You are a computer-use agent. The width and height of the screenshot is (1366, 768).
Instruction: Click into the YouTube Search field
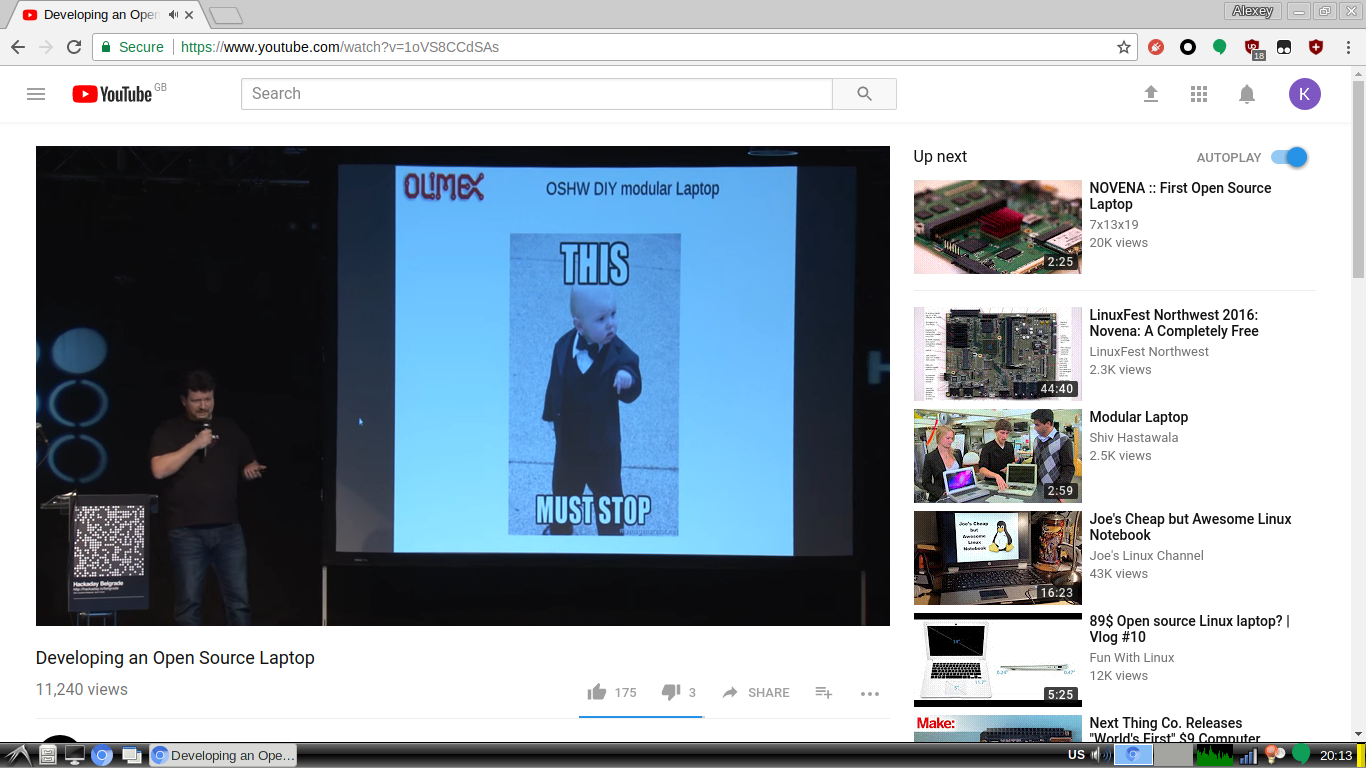tap(537, 94)
